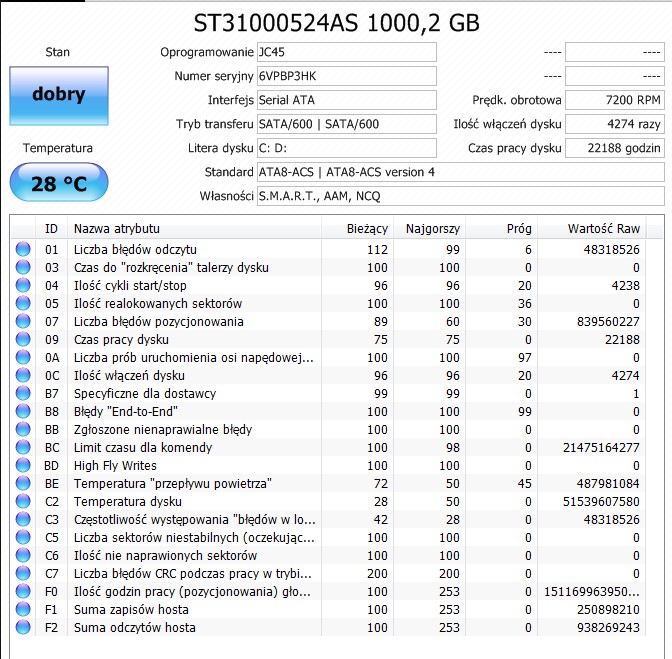Click status icon for 09 Czas pracy dysku
672x659 pixels.
pos(23,339)
